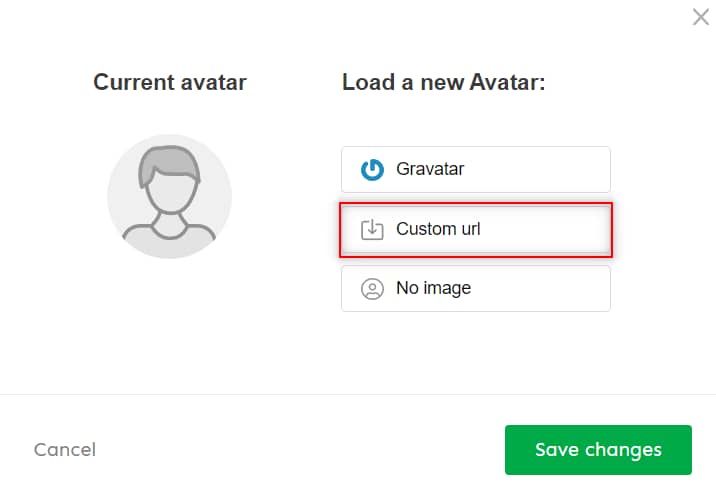This screenshot has height=493, width=716.
Task: Click the empty right side of Gravatar row
Action: [x=560, y=170]
